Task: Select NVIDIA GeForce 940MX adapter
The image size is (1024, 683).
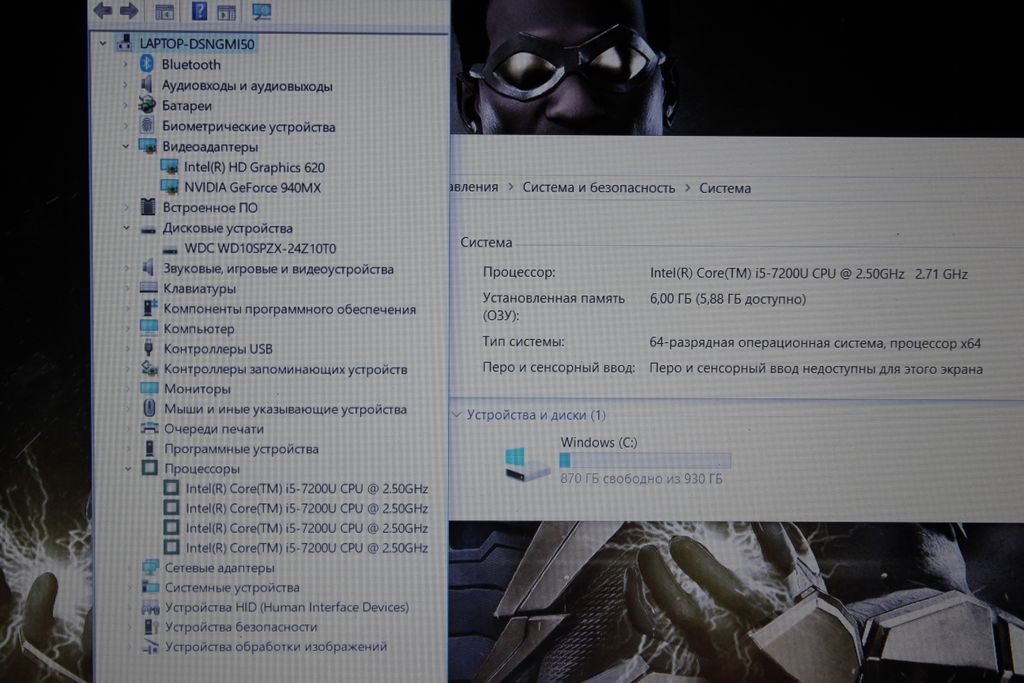Action: click(x=252, y=187)
